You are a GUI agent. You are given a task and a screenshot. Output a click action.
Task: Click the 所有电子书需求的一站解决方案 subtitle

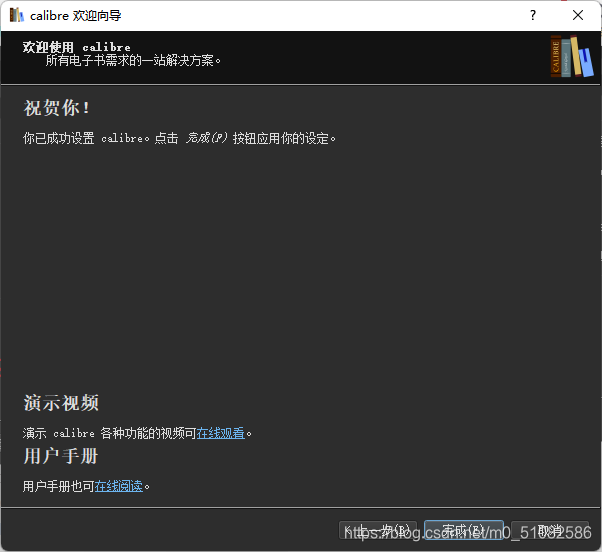pos(133,60)
